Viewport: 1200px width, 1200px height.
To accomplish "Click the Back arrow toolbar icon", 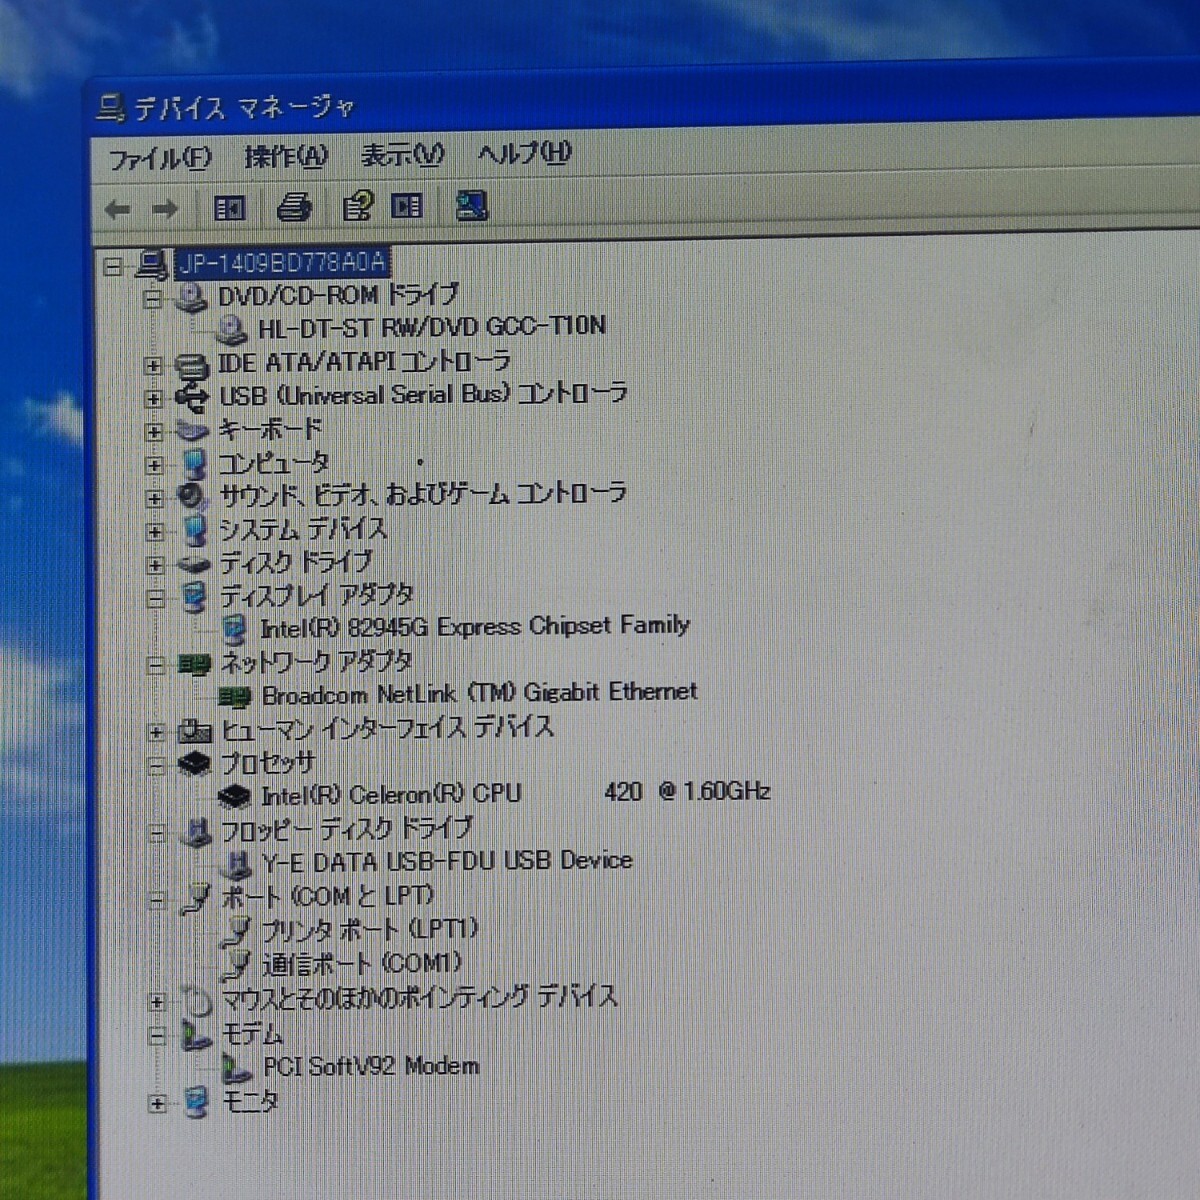I will (x=118, y=209).
